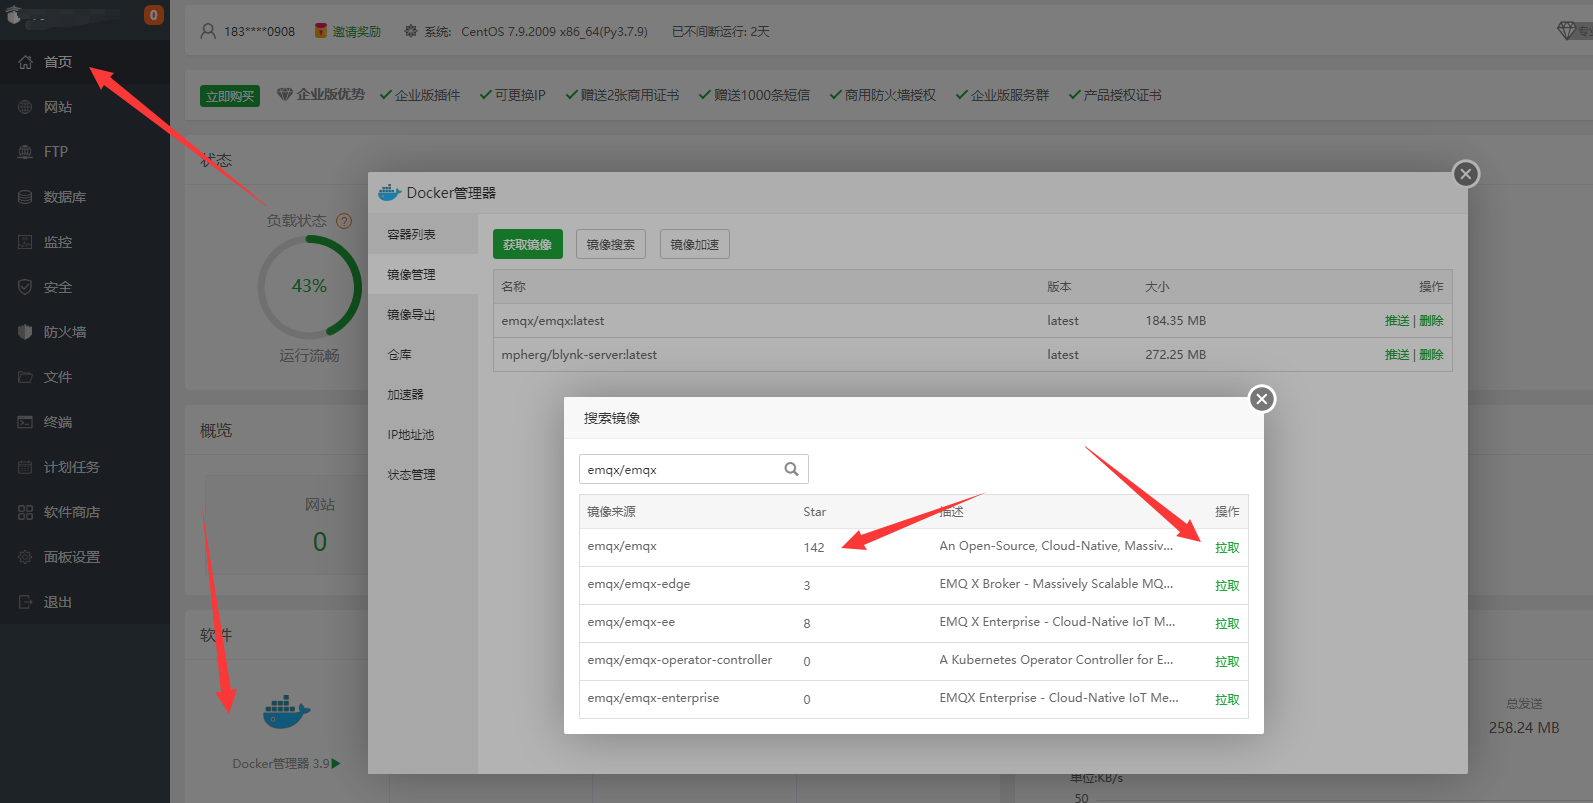Click the settings gear icon beside 系统

click(411, 31)
